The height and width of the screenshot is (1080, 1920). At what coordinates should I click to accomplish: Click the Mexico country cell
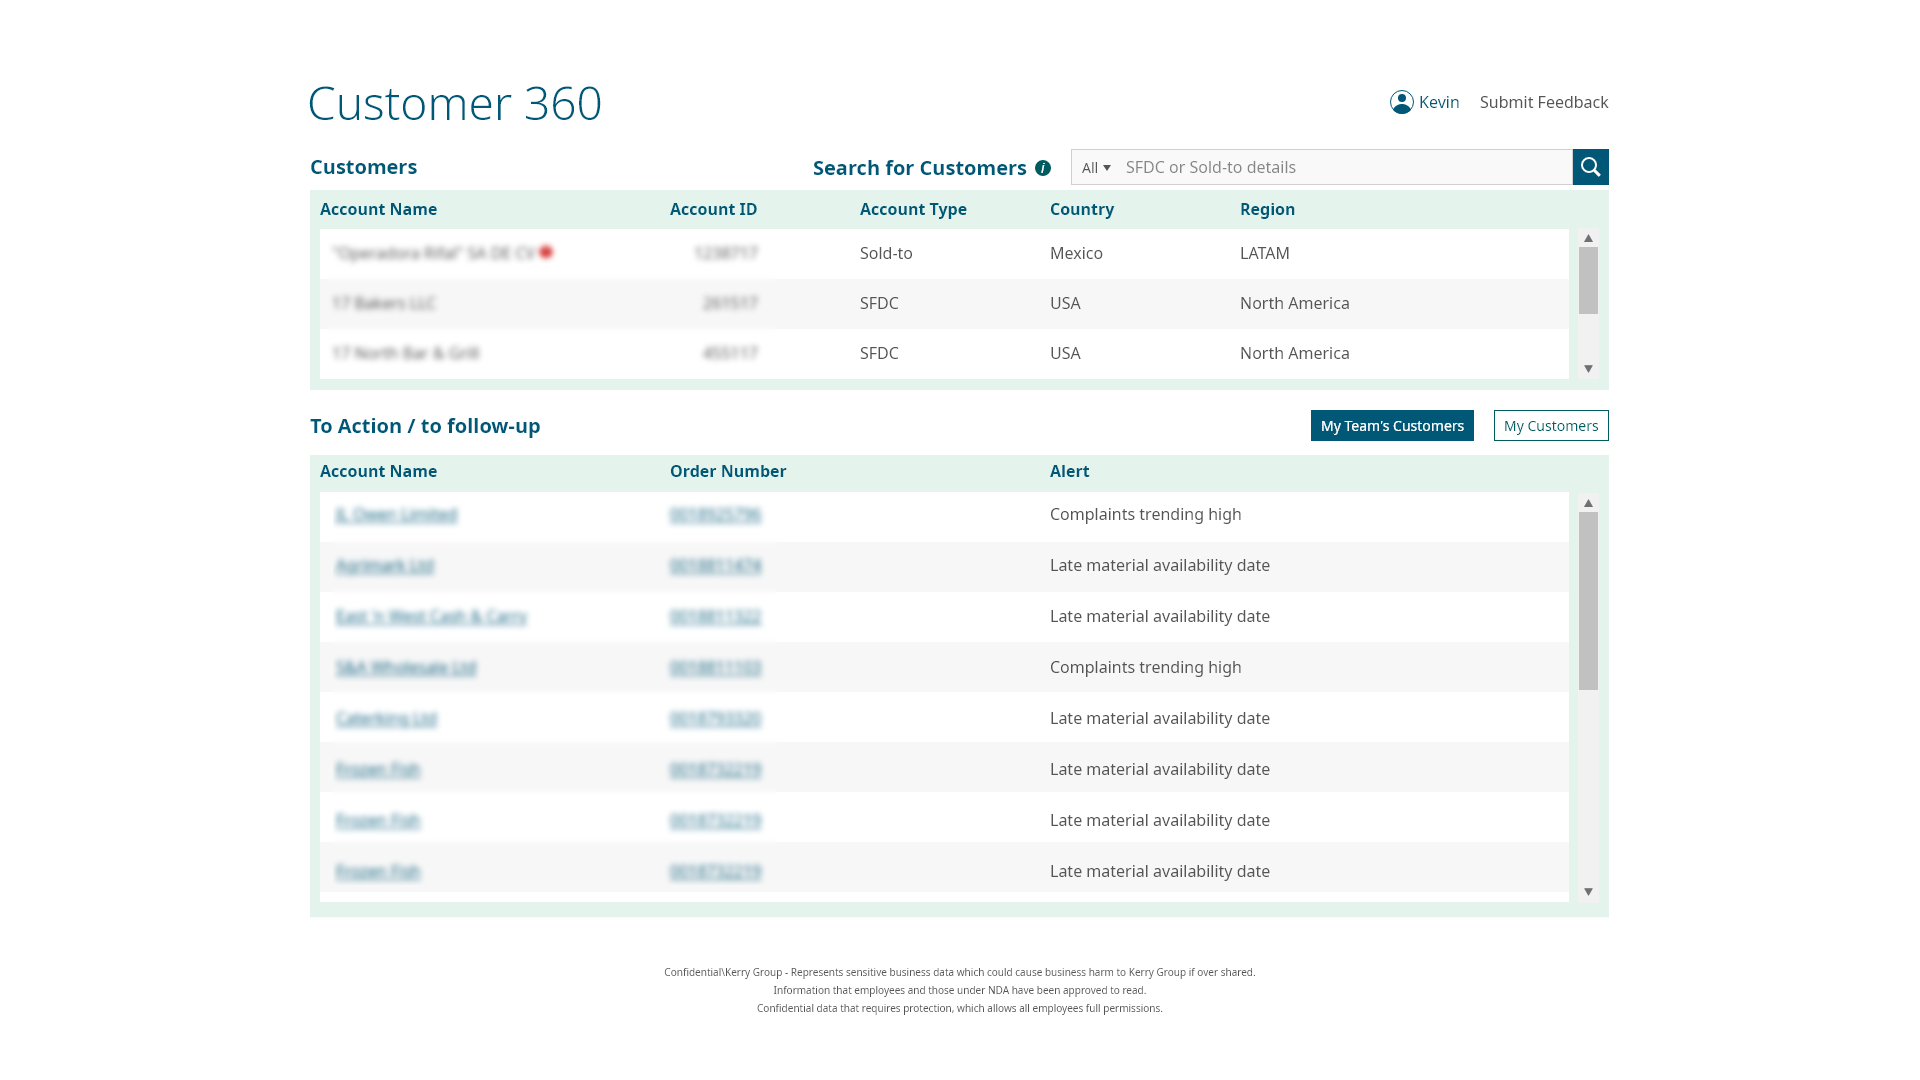click(x=1076, y=253)
